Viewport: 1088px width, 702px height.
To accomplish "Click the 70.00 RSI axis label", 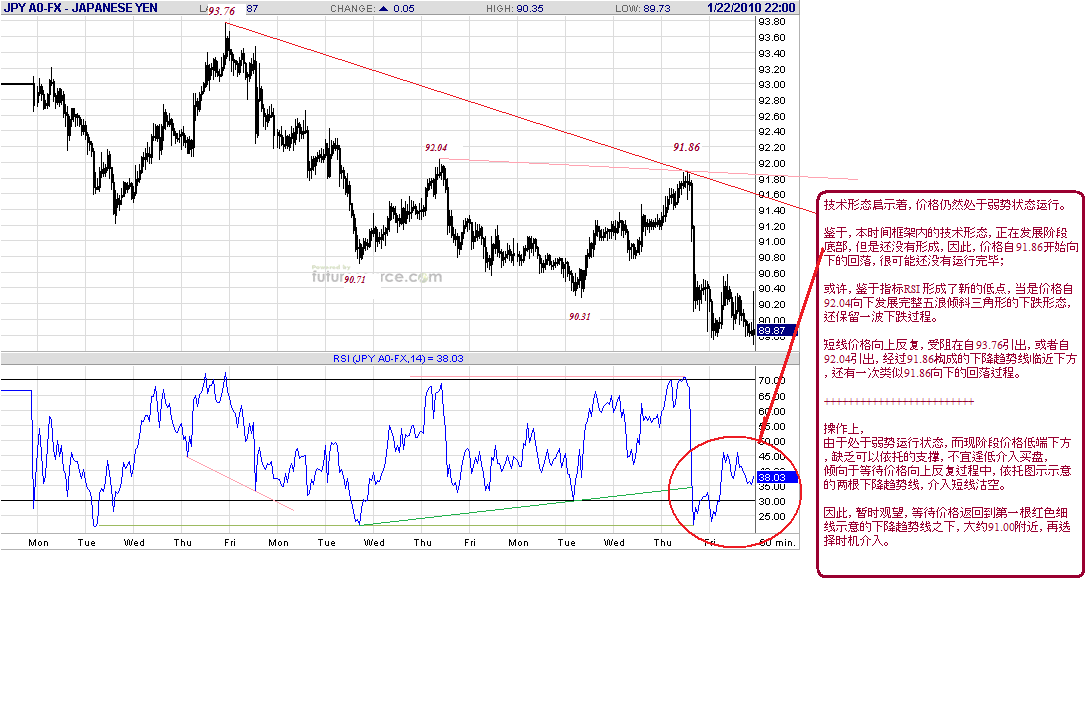I will [772, 380].
